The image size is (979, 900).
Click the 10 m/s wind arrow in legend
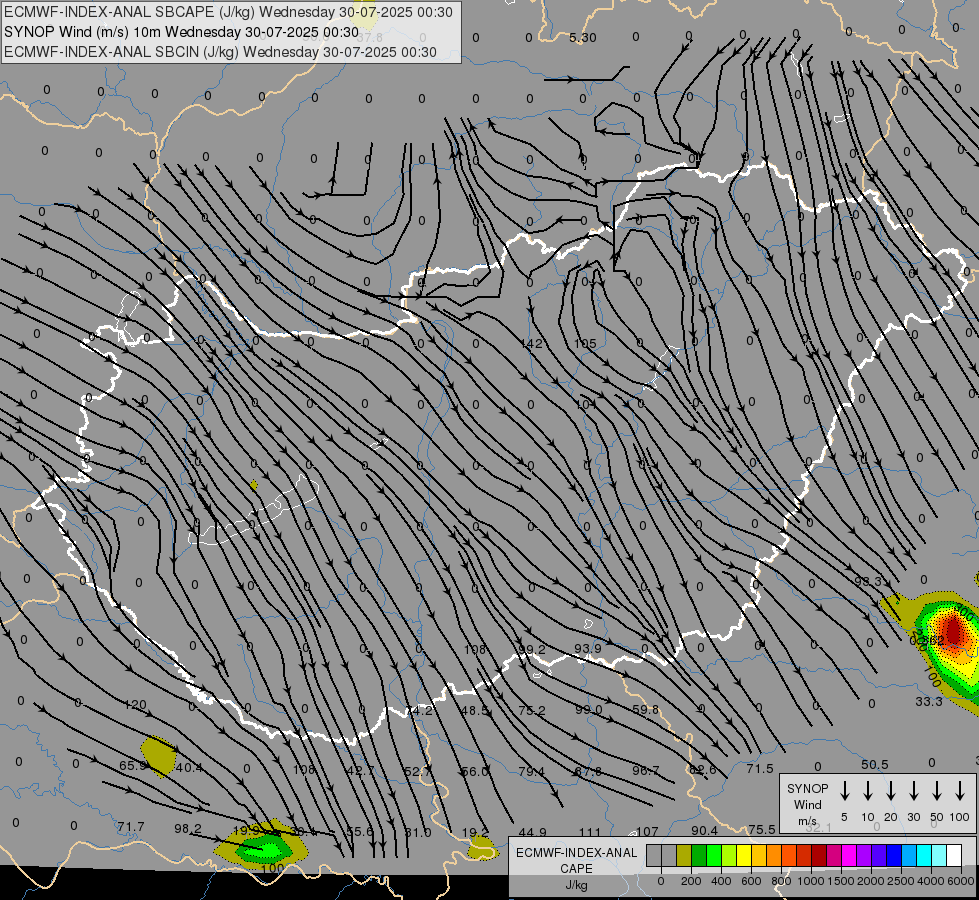click(x=868, y=791)
